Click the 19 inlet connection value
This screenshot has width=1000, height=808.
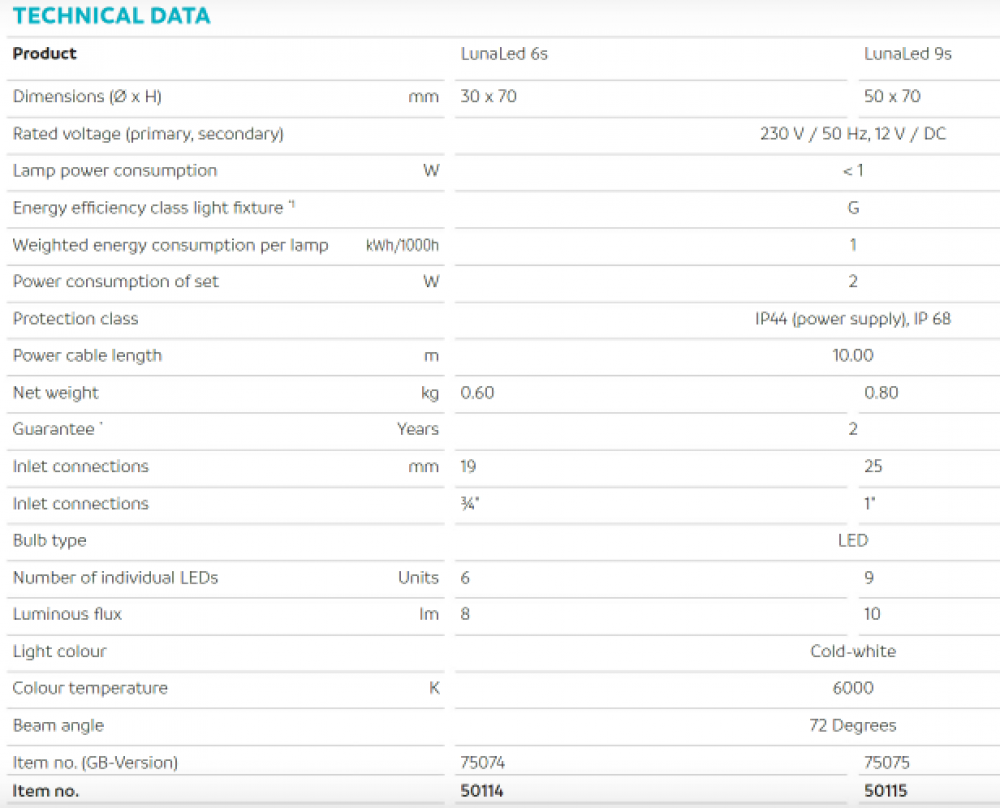468,466
